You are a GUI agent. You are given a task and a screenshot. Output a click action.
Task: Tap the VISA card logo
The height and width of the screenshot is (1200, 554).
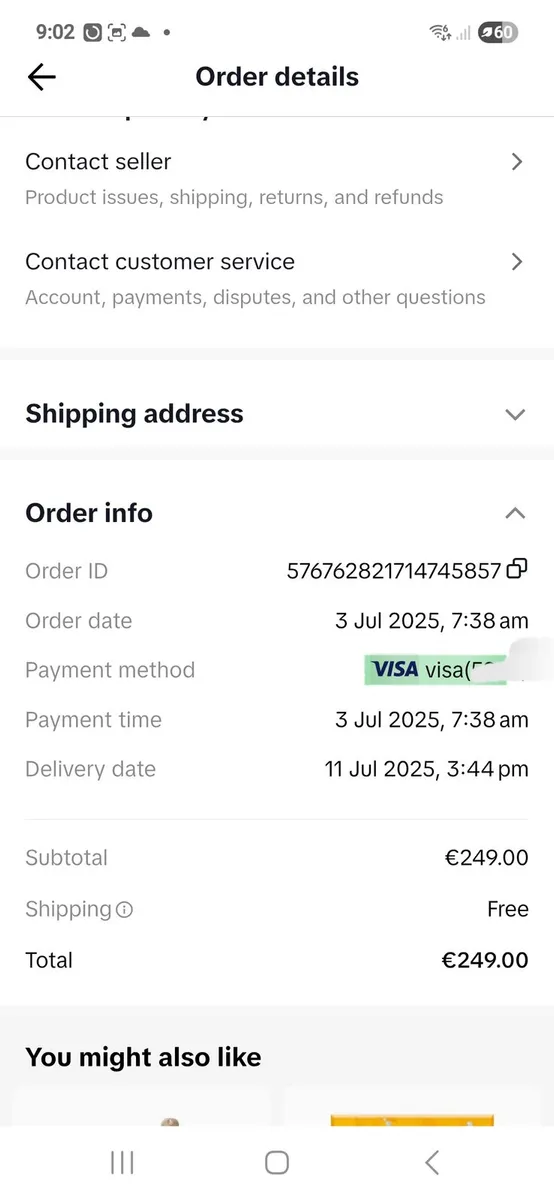point(394,670)
